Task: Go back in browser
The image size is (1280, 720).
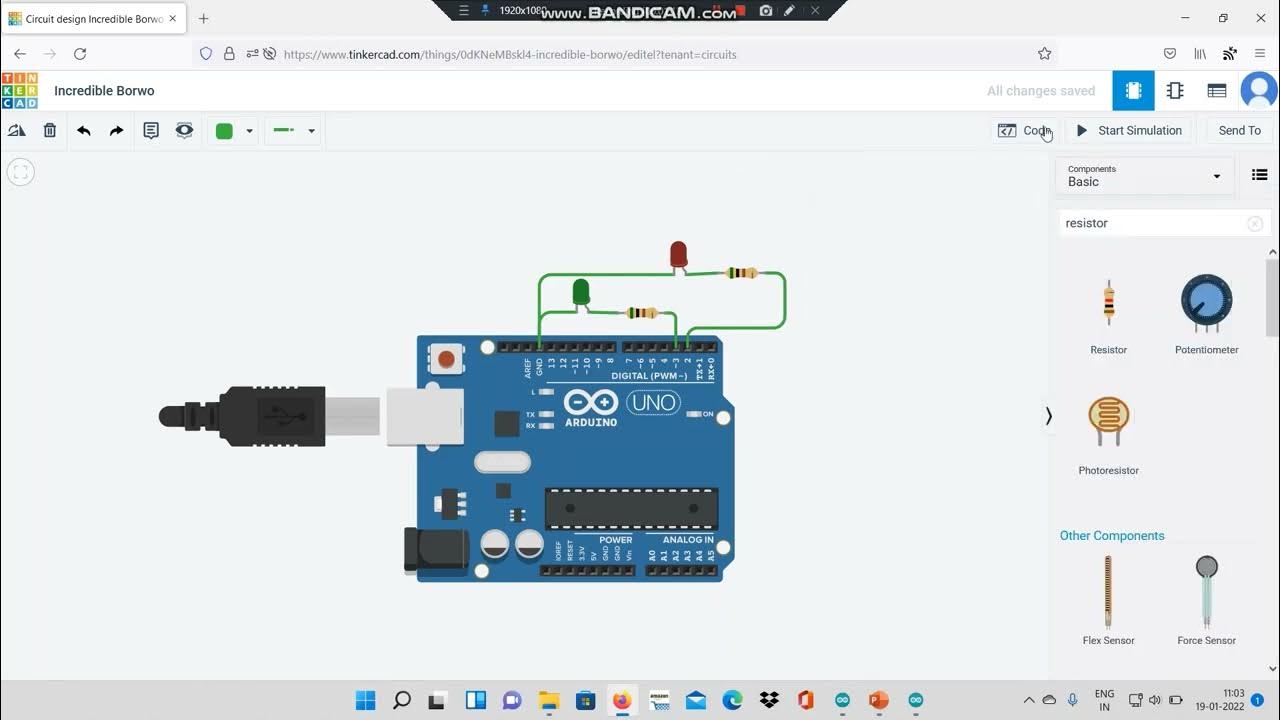Action: click(x=20, y=54)
